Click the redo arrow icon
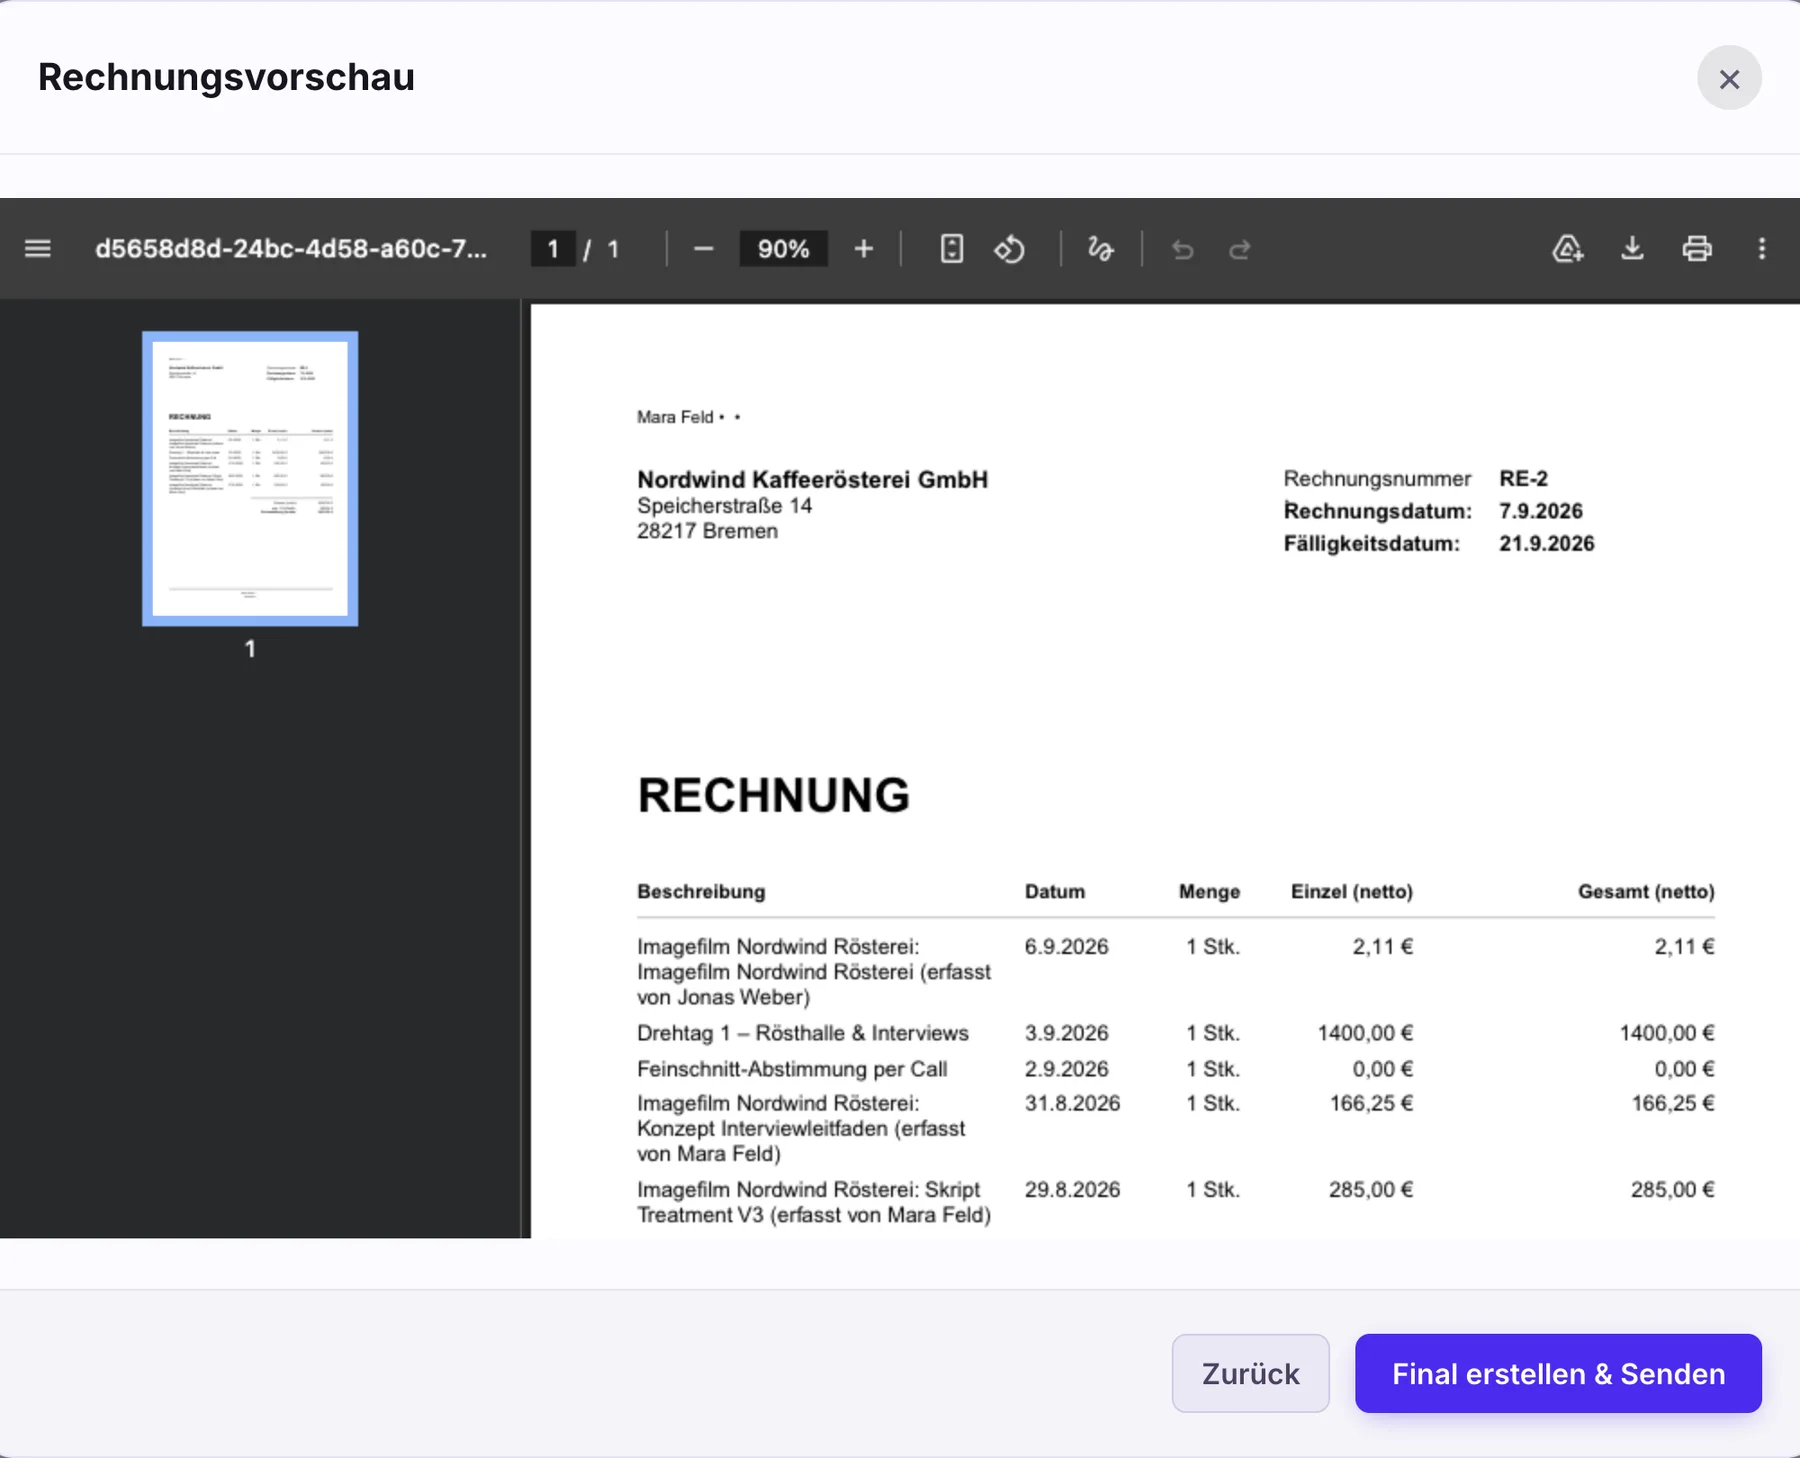 point(1240,249)
